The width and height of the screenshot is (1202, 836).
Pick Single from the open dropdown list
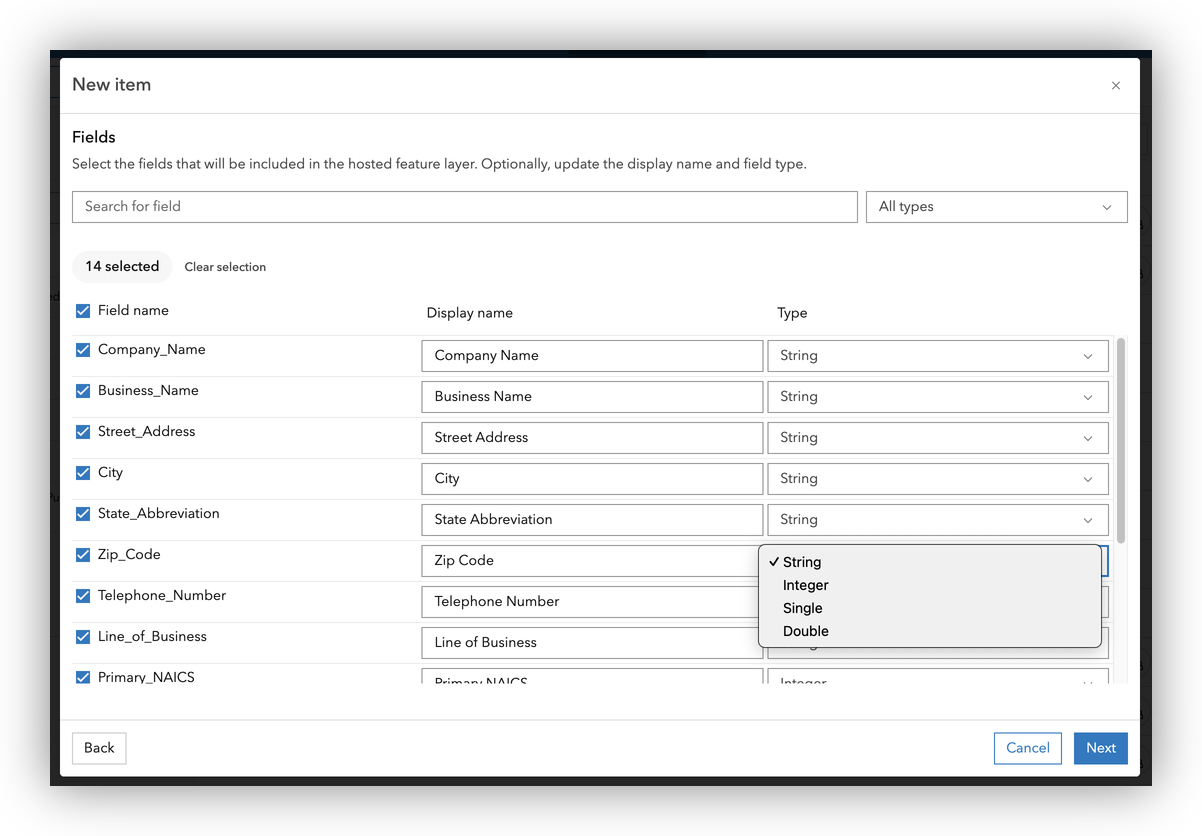(803, 608)
